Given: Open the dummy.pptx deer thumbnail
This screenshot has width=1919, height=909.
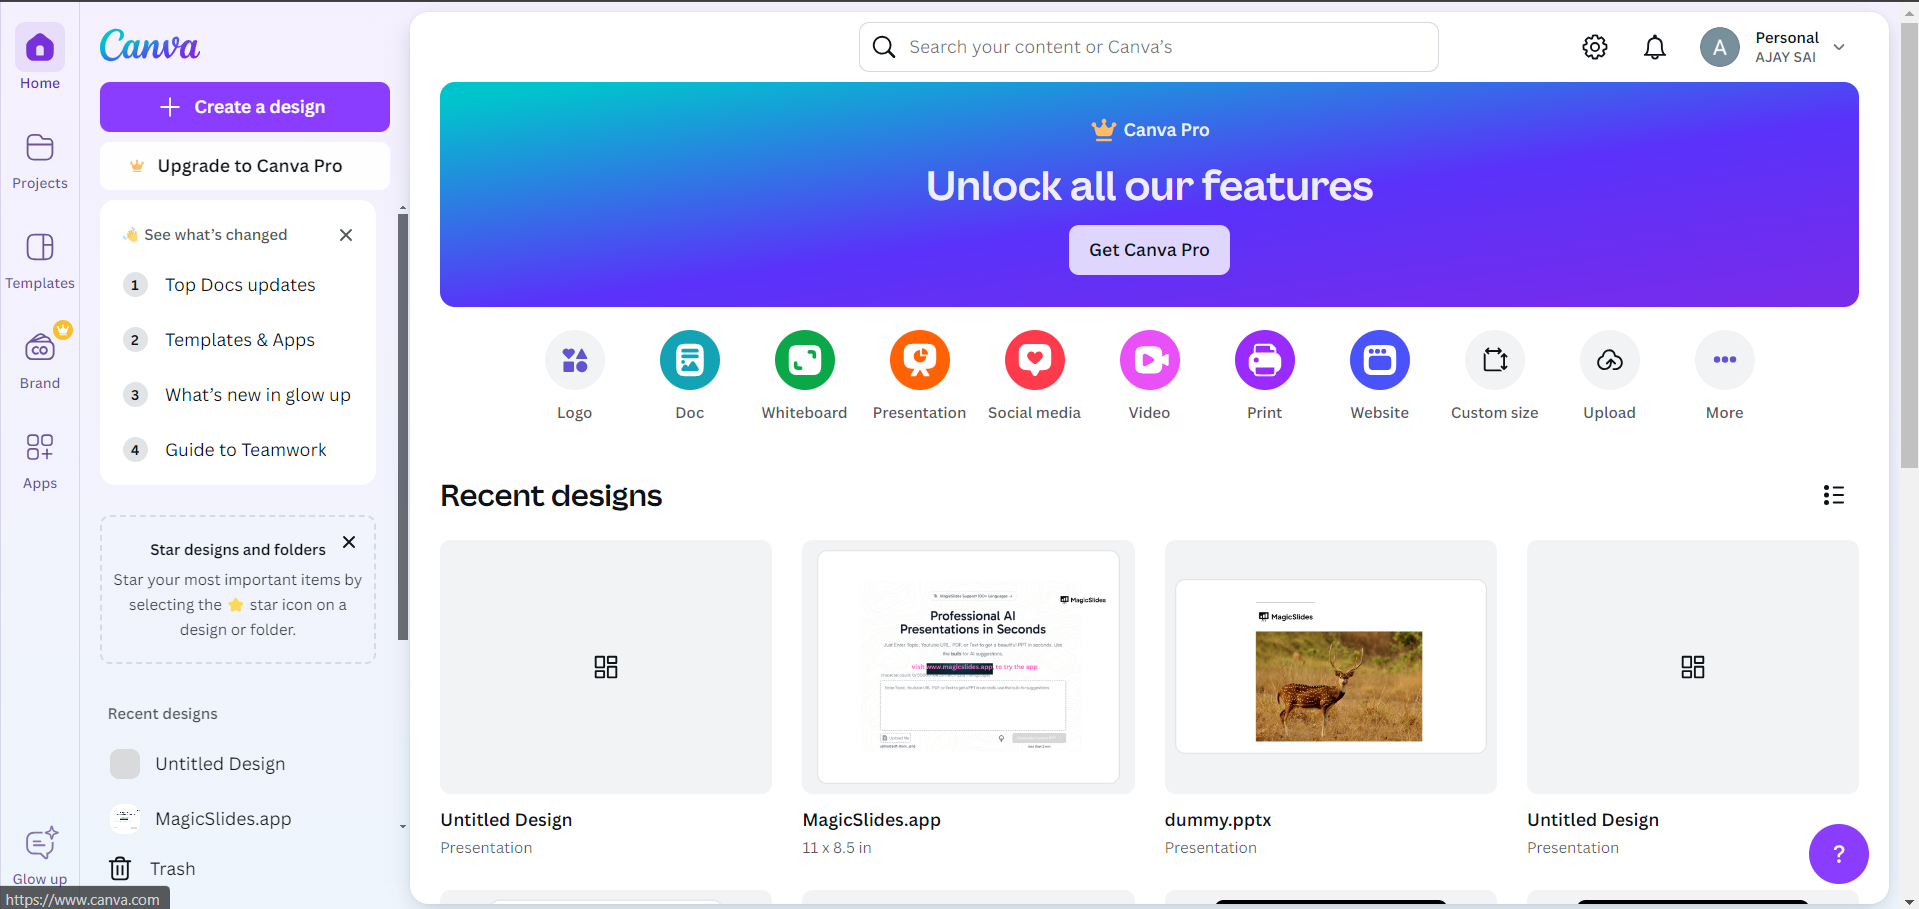Looking at the screenshot, I should (1331, 667).
